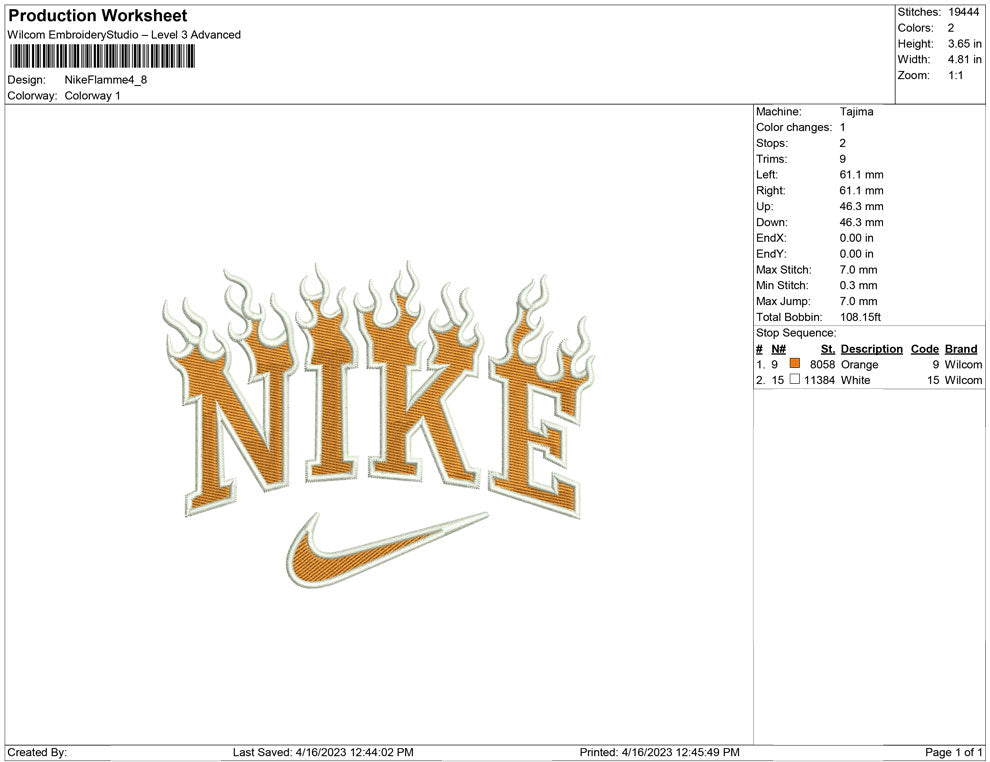Click the Wilcom EmbroideryStudio Level 3 Advanced subtitle

pos(124,35)
